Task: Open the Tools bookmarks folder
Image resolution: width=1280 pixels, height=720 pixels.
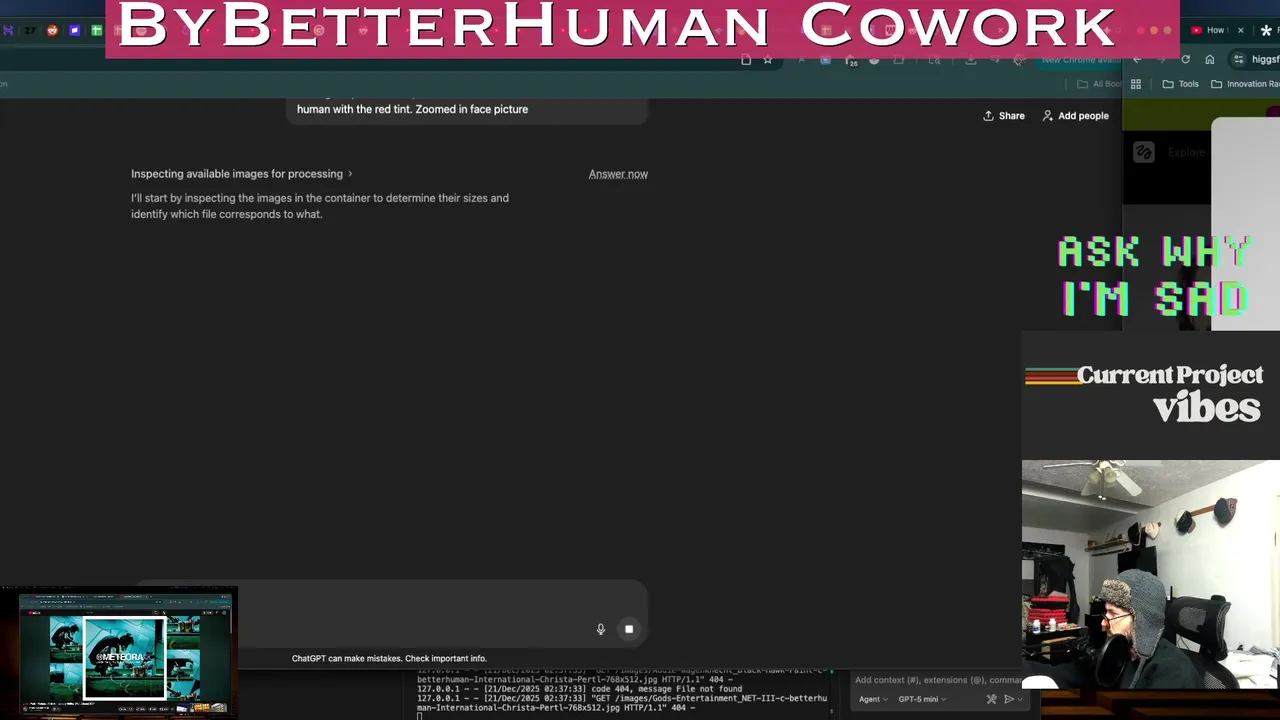Action: pos(1180,84)
